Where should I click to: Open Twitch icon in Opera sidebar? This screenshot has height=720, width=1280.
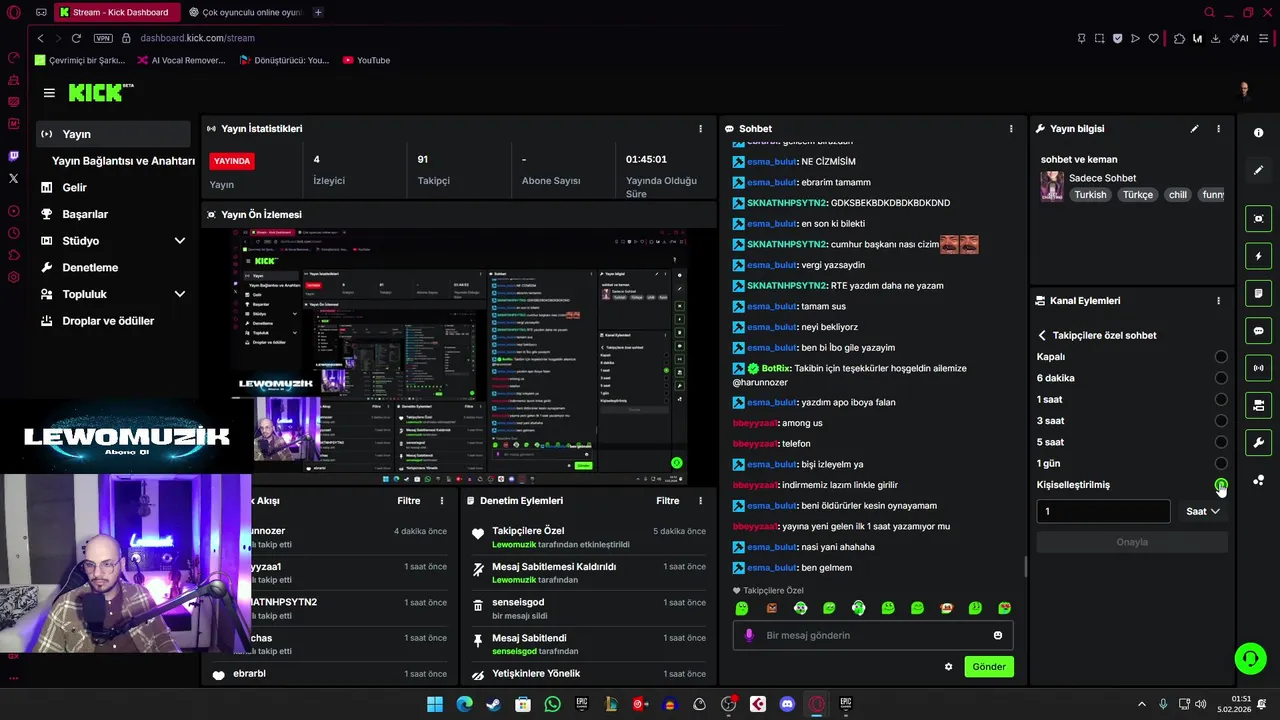13,156
